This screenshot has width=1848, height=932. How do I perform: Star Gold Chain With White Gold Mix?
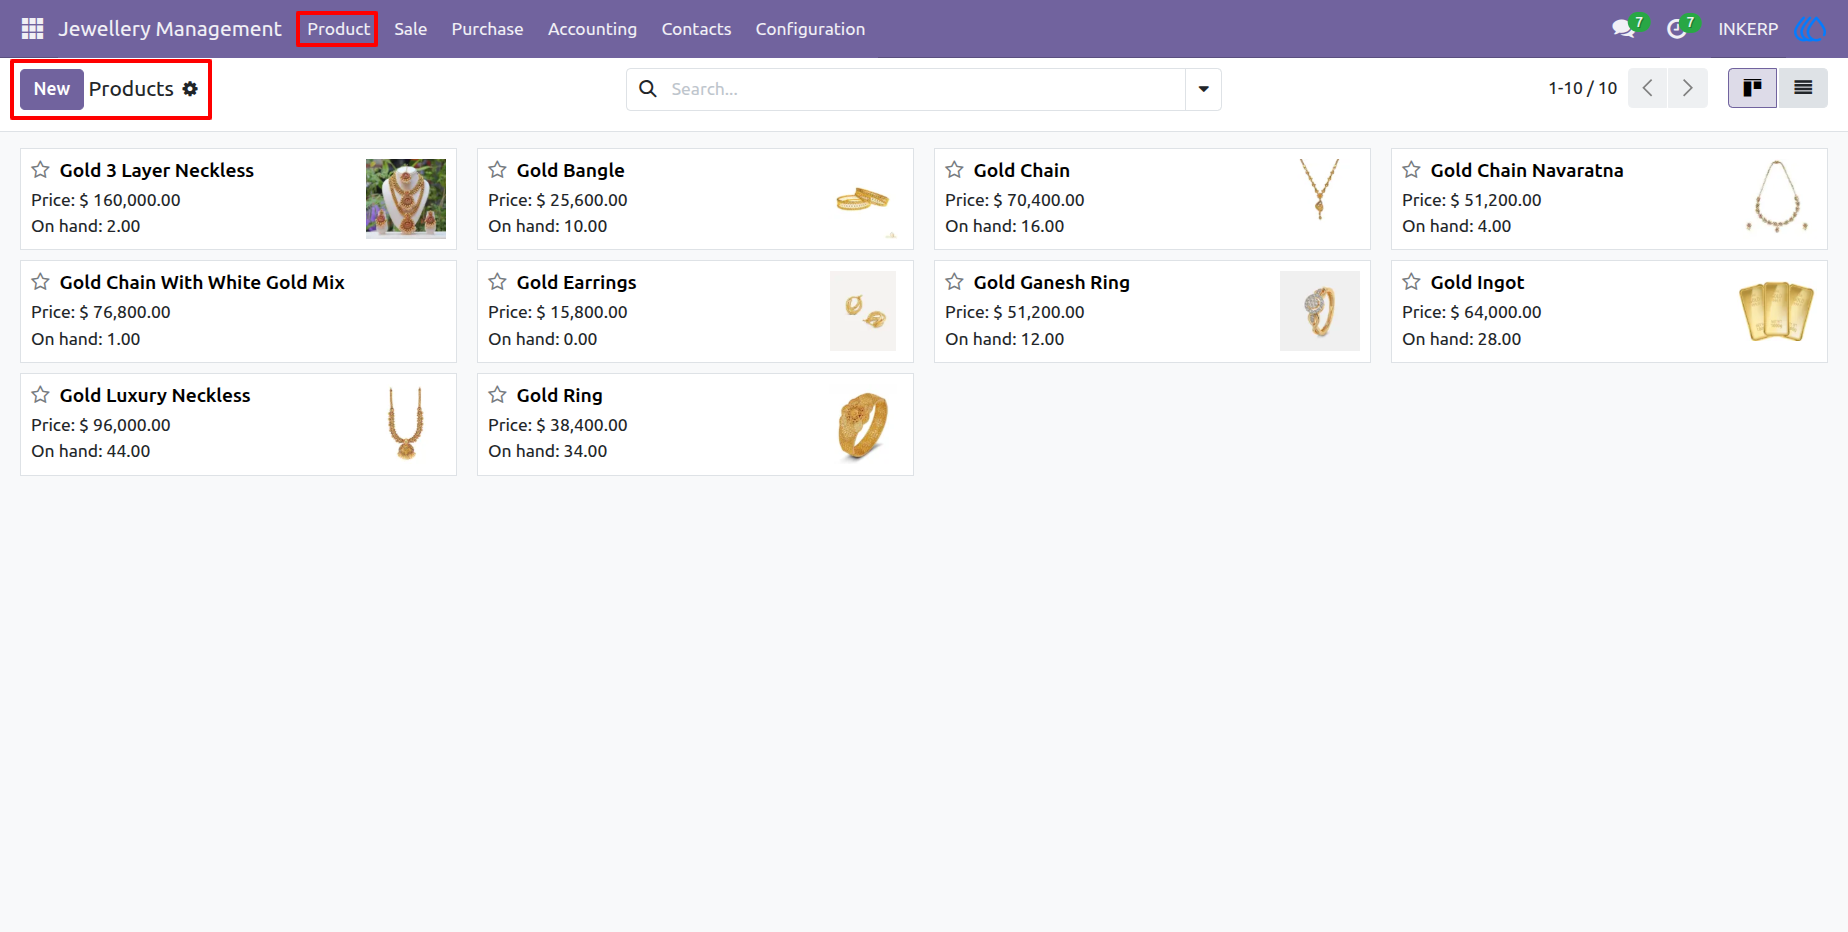pyautogui.click(x=40, y=282)
